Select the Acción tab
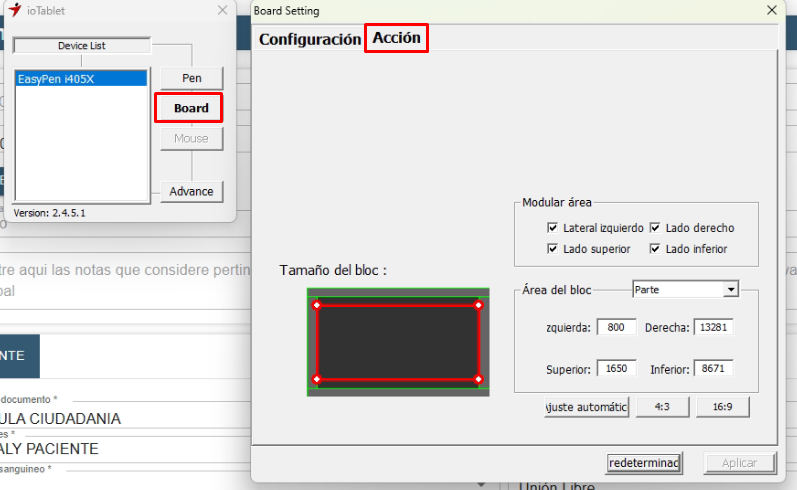Image resolution: width=797 pixels, height=490 pixels. coord(396,39)
